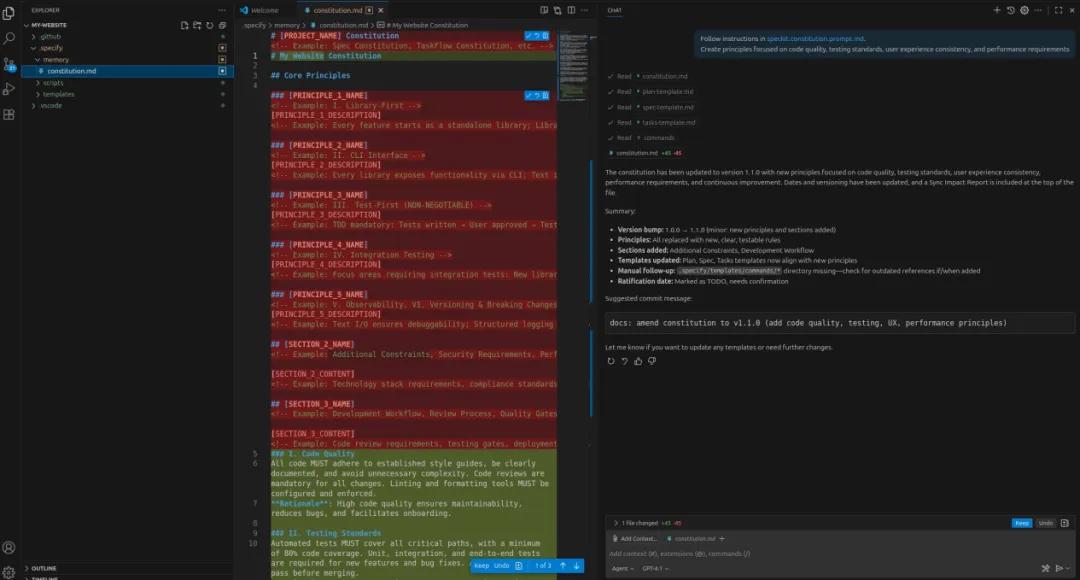Collapse all folders in Explorer
Viewport: 1080px width, 580px height.
pyautogui.click(x=222, y=25)
